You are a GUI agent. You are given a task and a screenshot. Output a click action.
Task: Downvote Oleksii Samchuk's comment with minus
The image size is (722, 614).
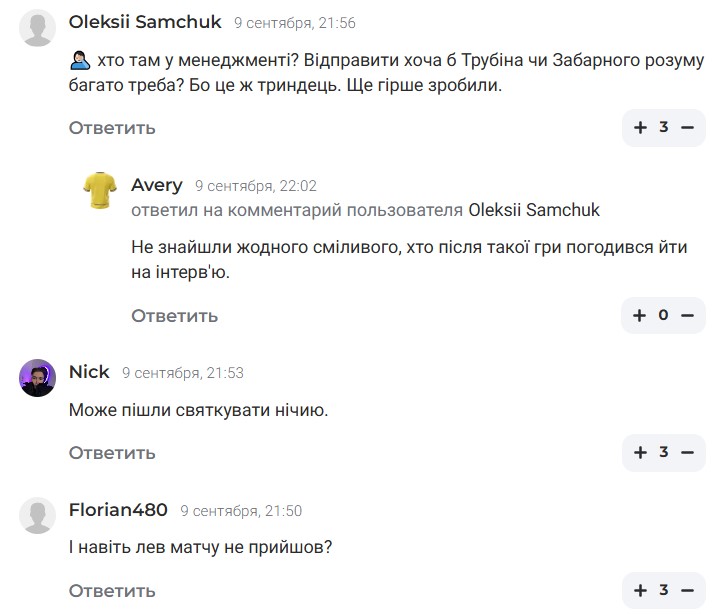coord(687,128)
